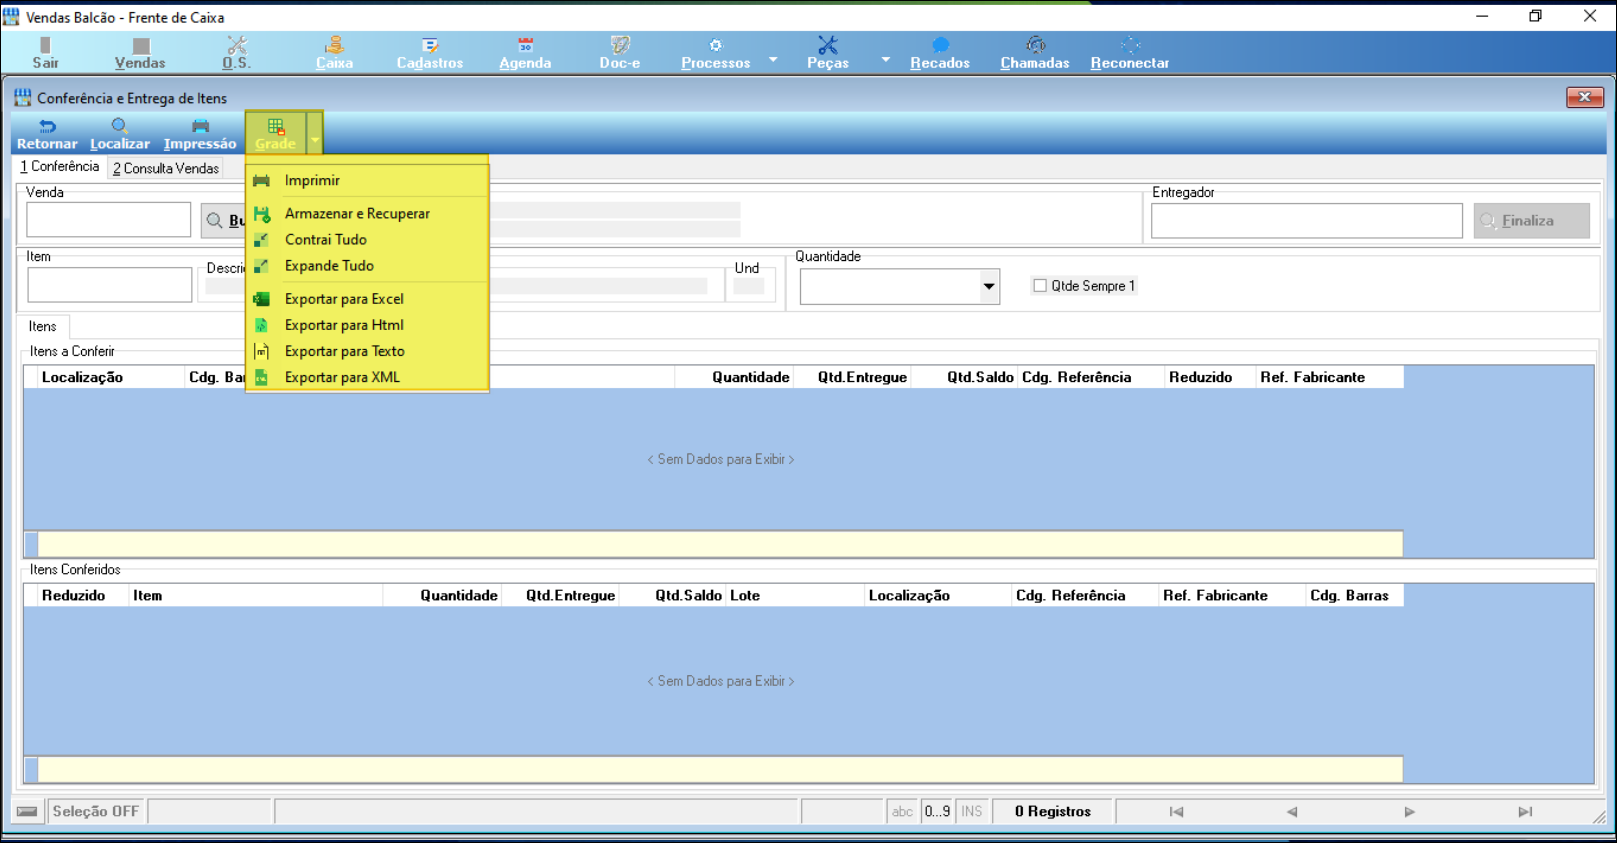Click the collapse icon beside Contrai Tudo
Viewport: 1617px width, 843px height.
(x=261, y=240)
